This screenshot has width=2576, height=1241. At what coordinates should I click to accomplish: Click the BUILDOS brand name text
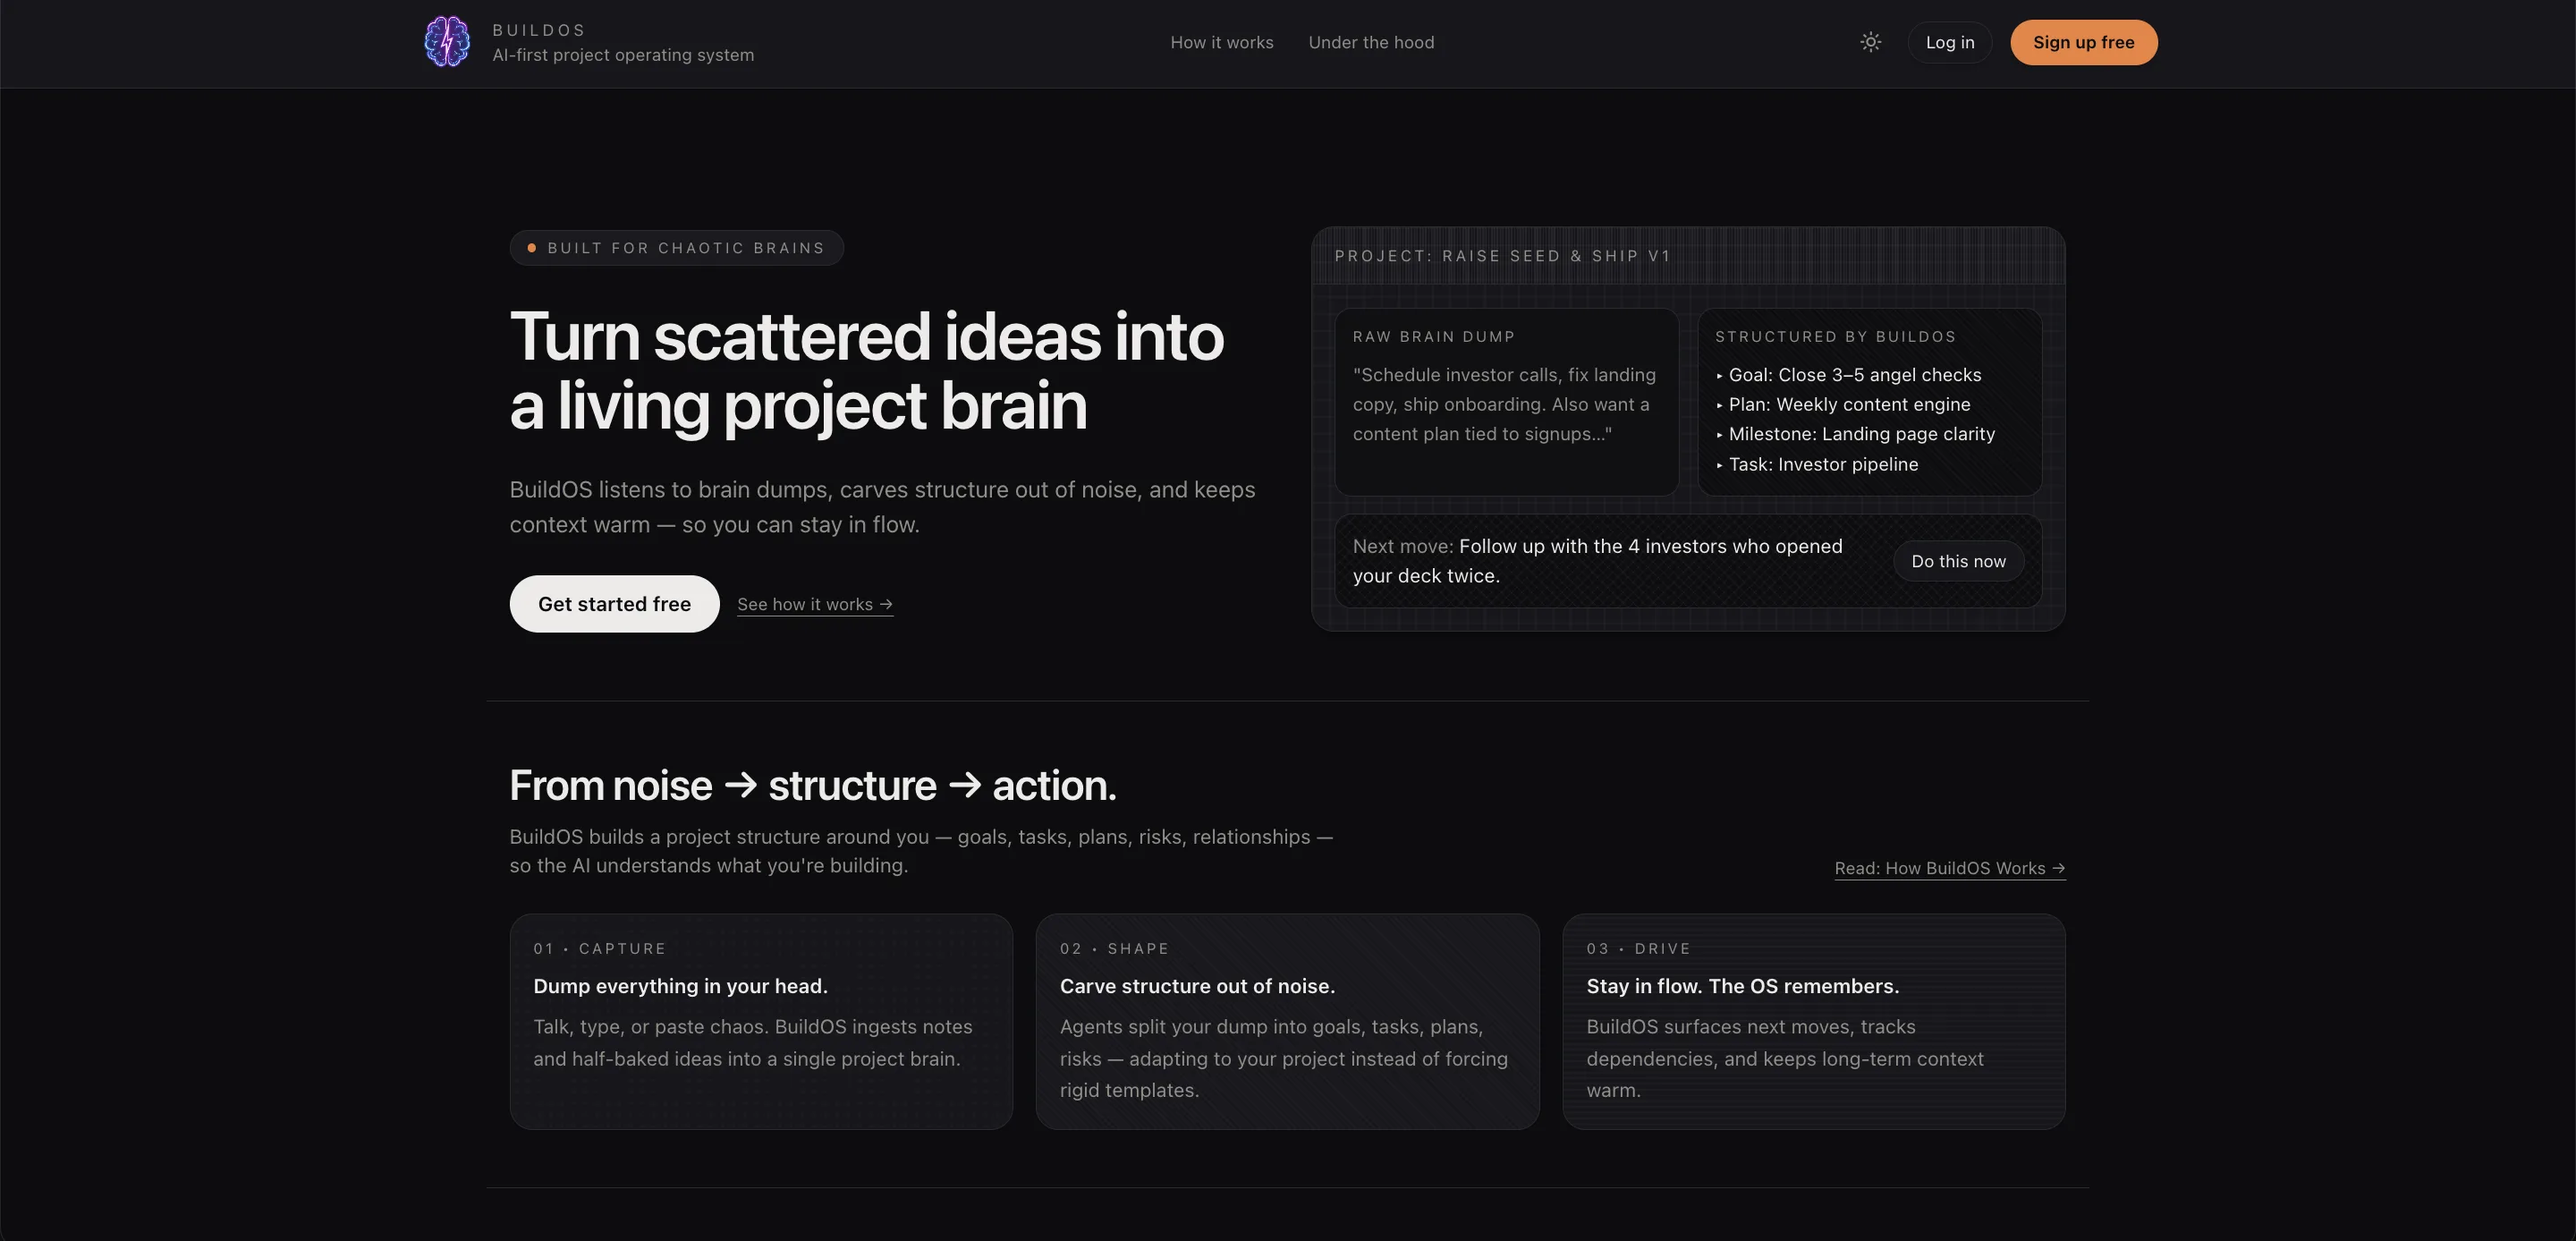coord(539,30)
